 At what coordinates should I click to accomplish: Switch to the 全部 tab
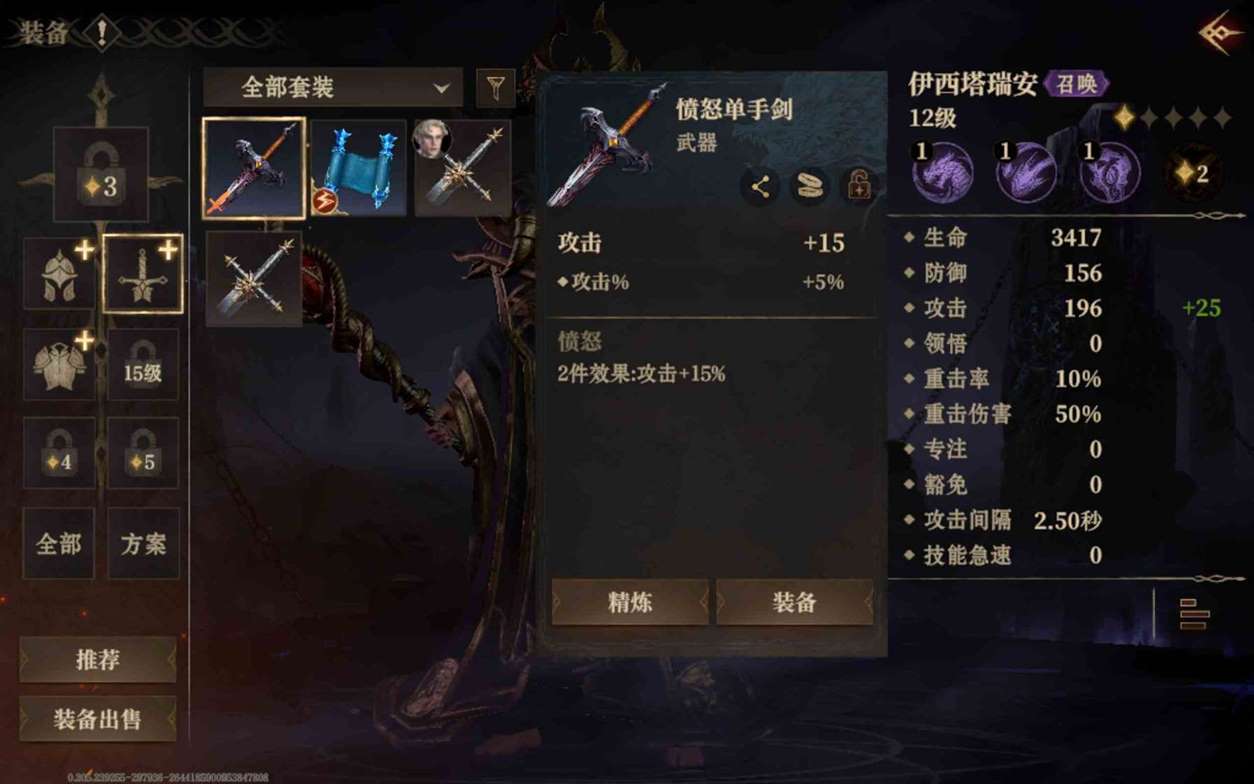coord(59,543)
